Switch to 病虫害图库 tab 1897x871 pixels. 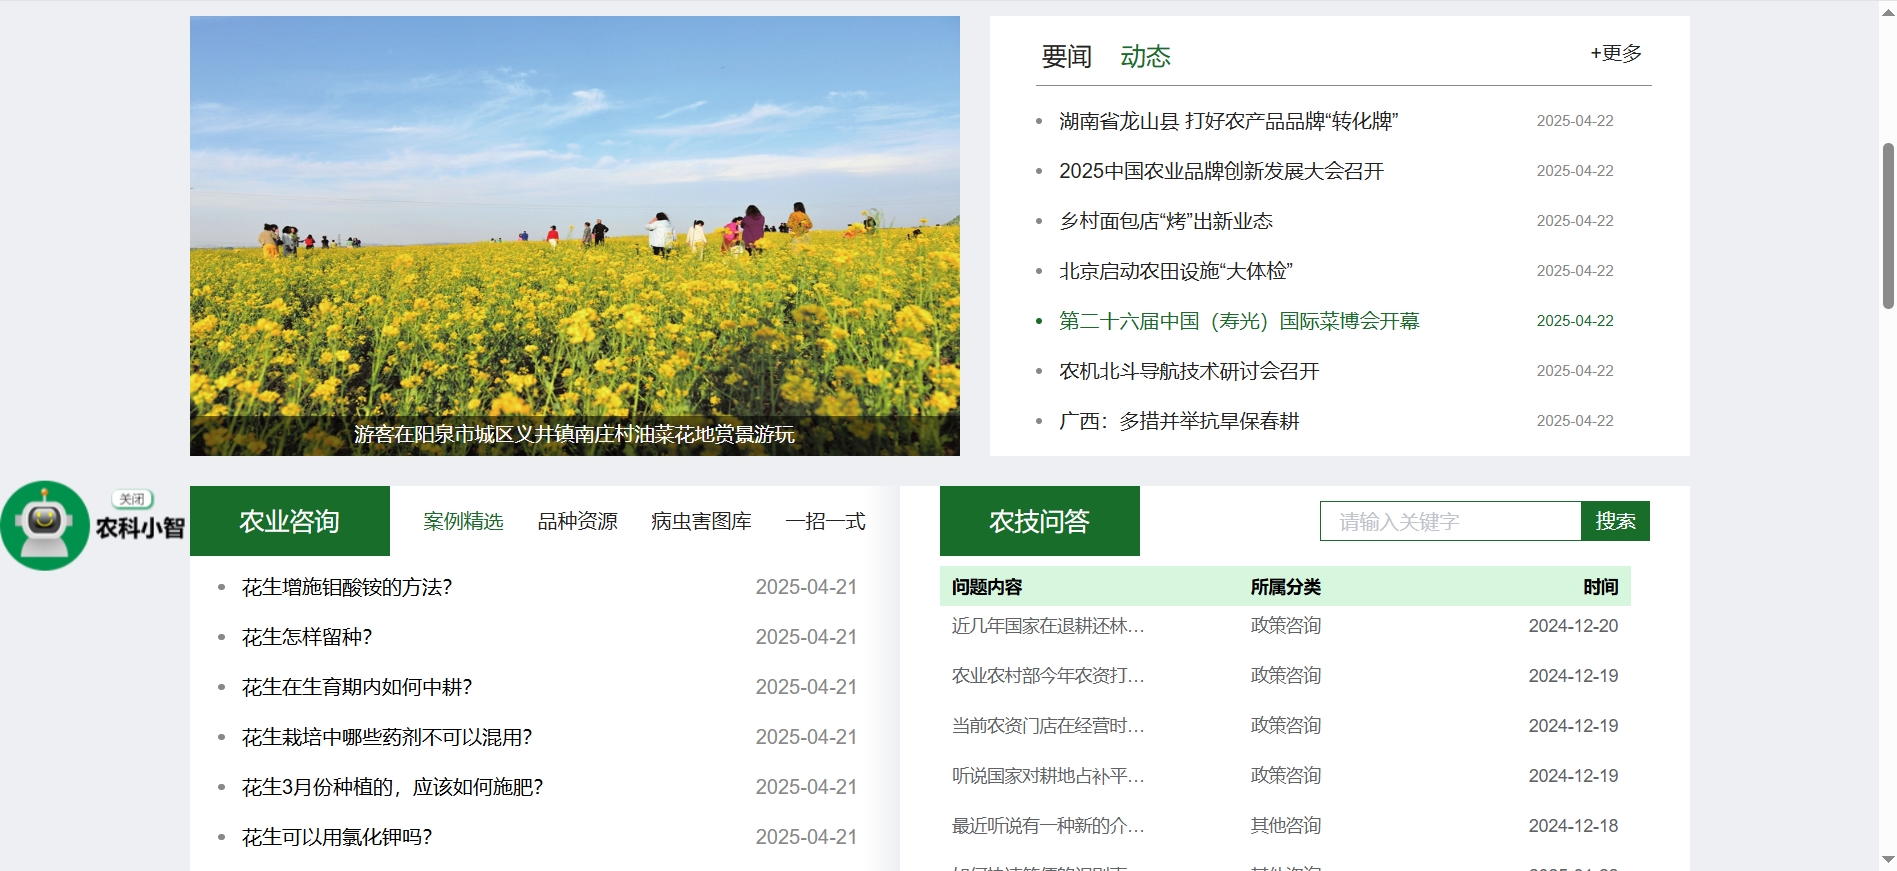(700, 522)
